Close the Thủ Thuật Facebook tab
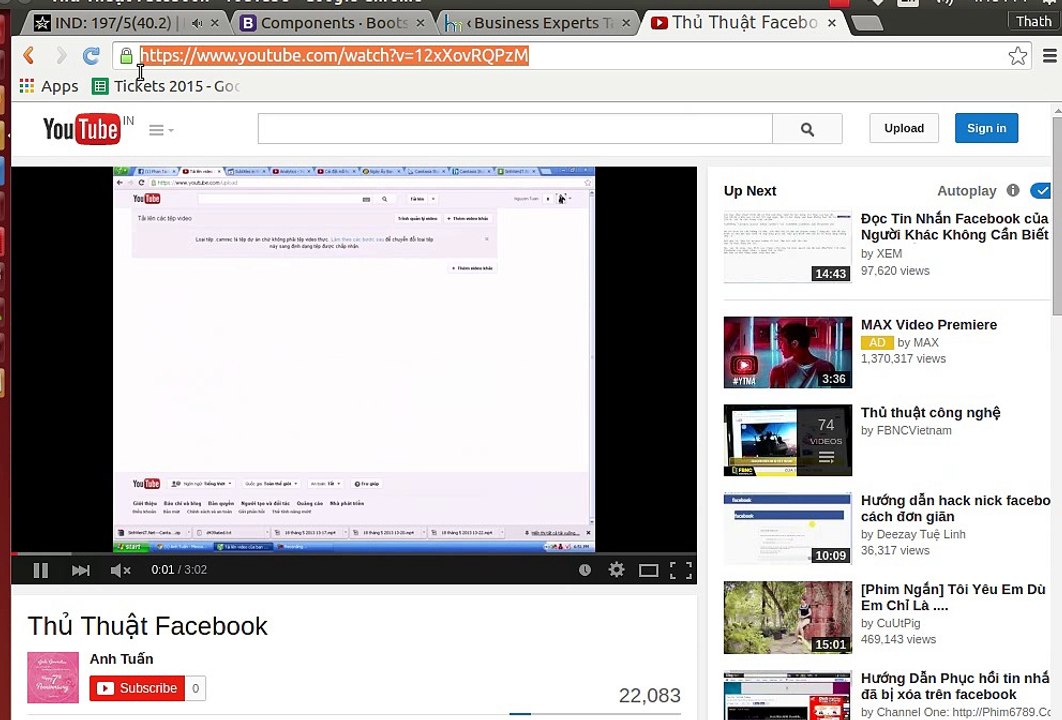Image resolution: width=1062 pixels, height=720 pixels. (x=832, y=23)
